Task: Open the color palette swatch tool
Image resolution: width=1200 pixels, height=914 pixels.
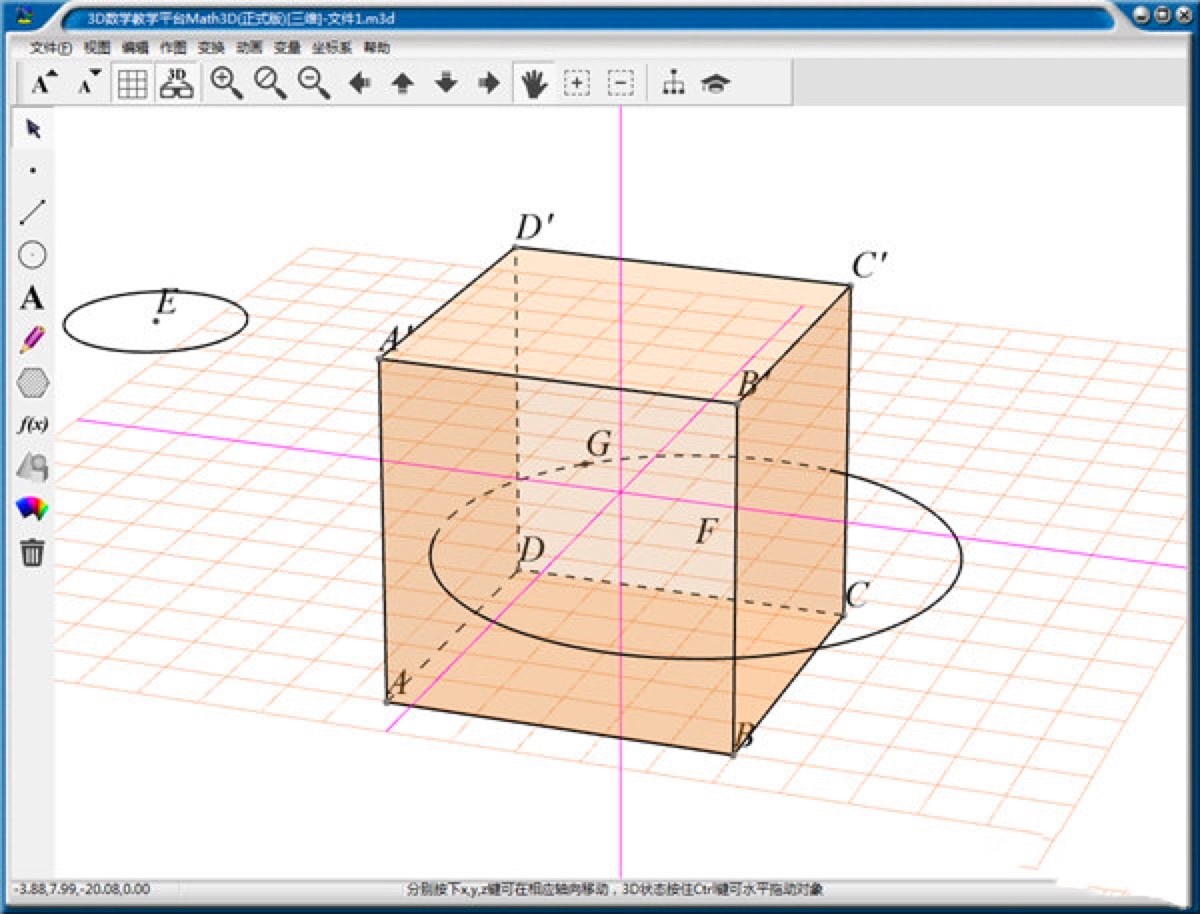Action: pyautogui.click(x=32, y=508)
